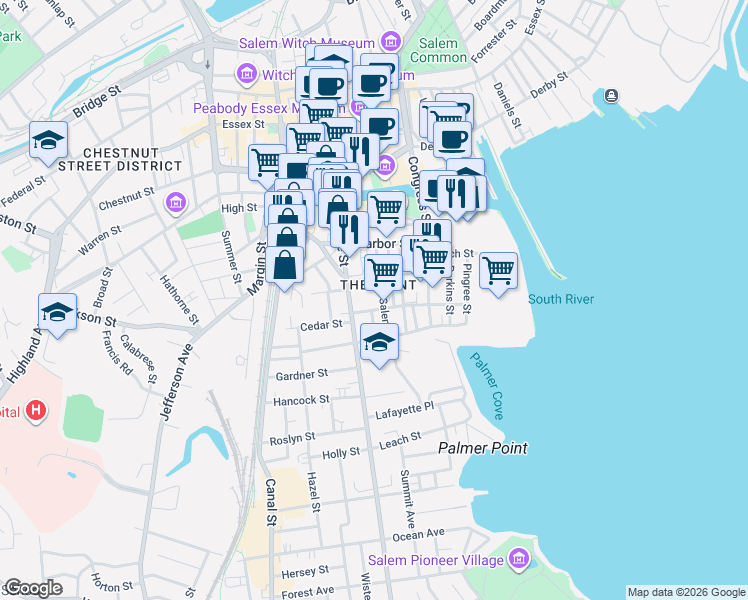Click the Daniels St street label

507,105
